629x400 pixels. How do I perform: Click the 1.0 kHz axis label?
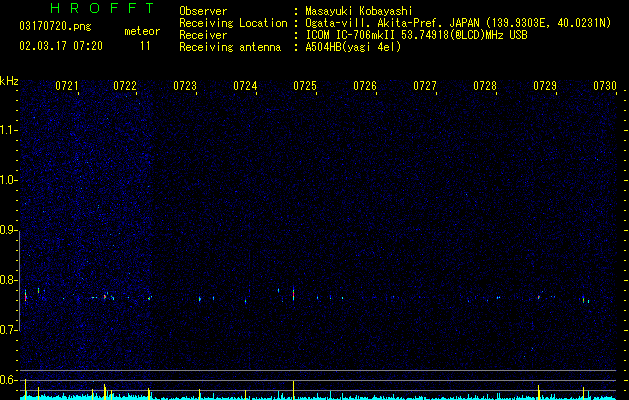(x=9, y=180)
